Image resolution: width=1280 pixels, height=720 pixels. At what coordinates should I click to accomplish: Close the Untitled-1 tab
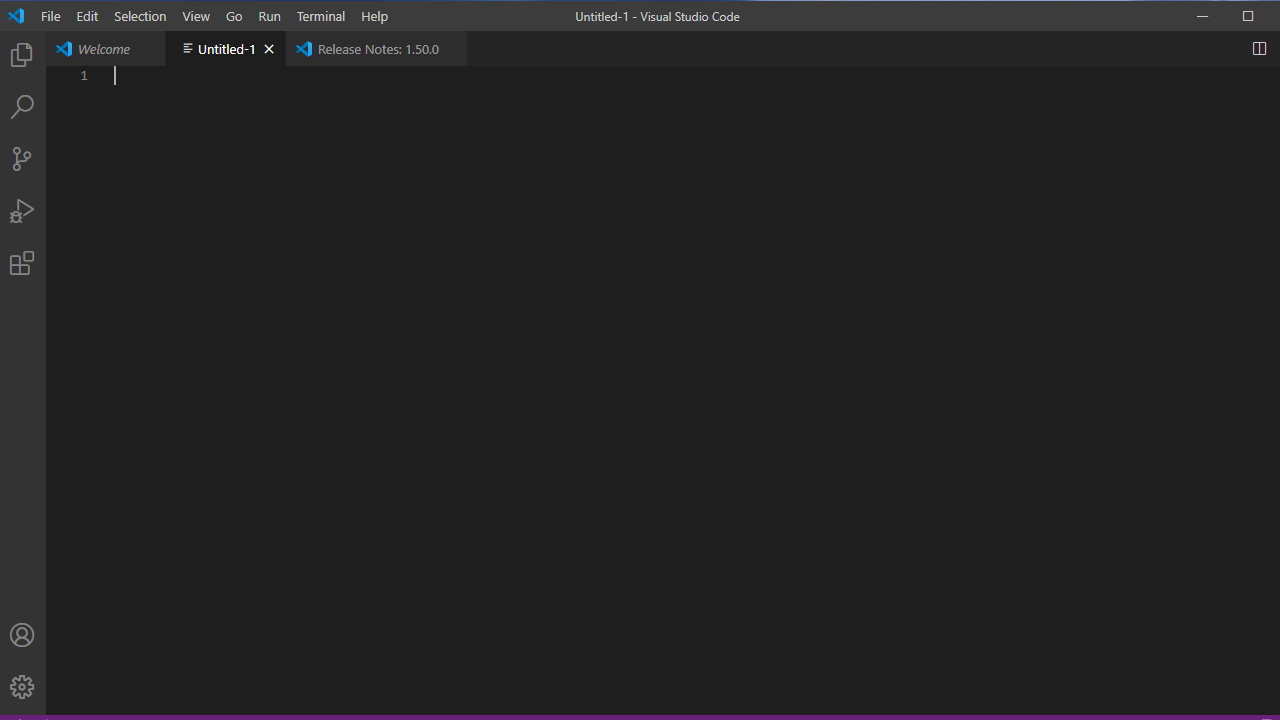tap(269, 49)
